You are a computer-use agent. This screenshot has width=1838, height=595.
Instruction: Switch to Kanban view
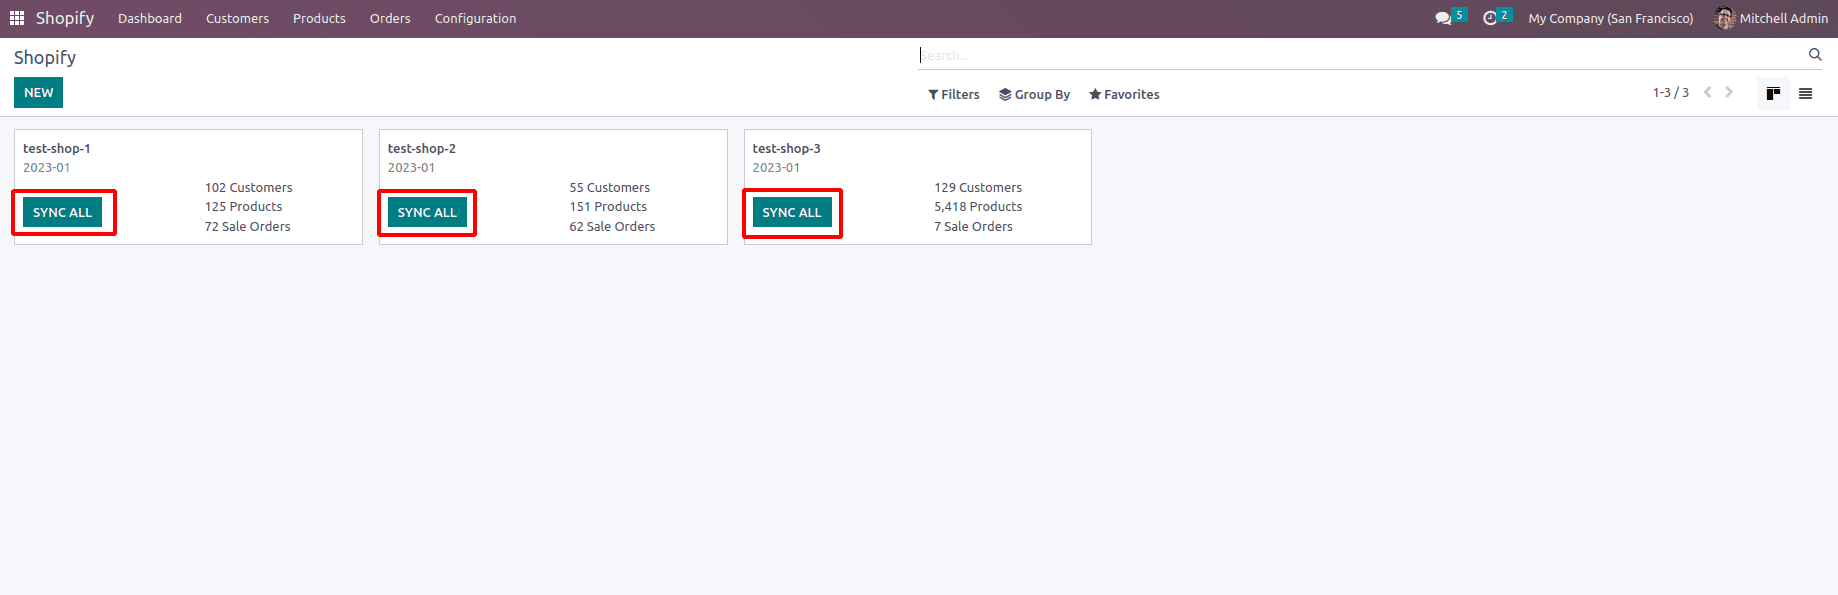pyautogui.click(x=1773, y=94)
